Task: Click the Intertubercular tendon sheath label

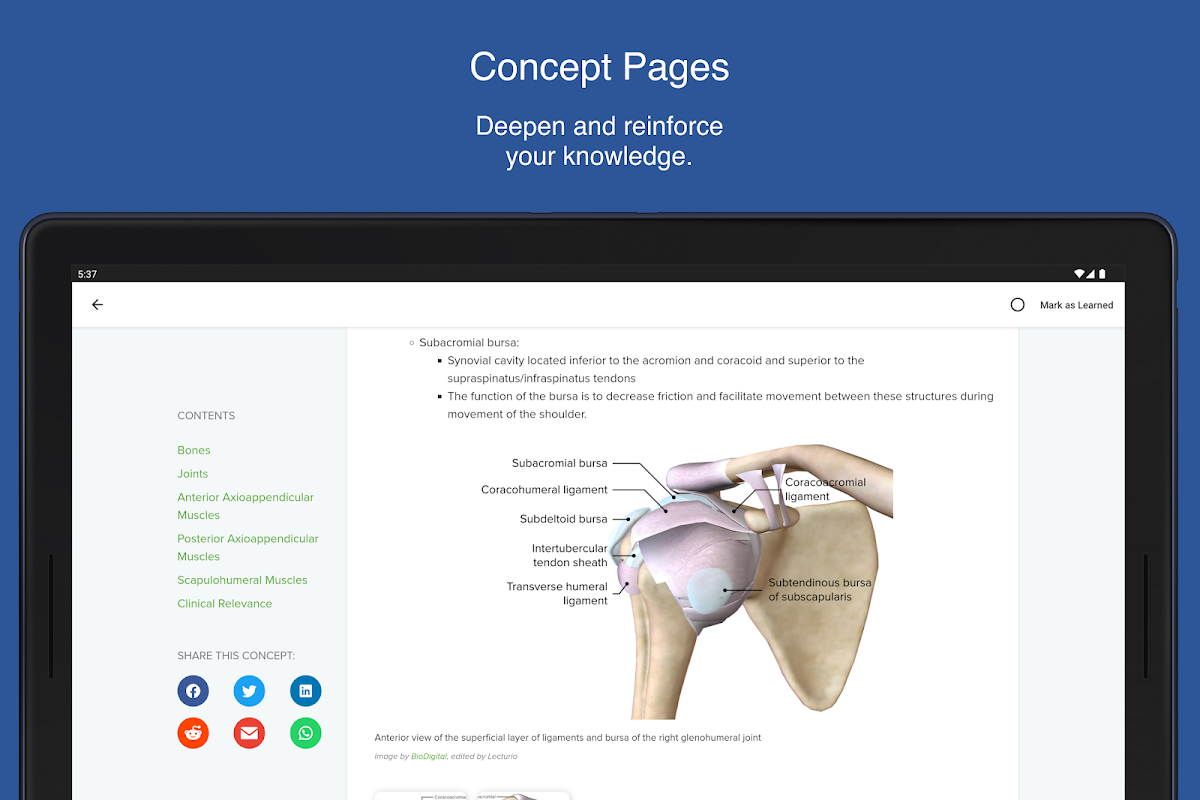Action: (570, 555)
